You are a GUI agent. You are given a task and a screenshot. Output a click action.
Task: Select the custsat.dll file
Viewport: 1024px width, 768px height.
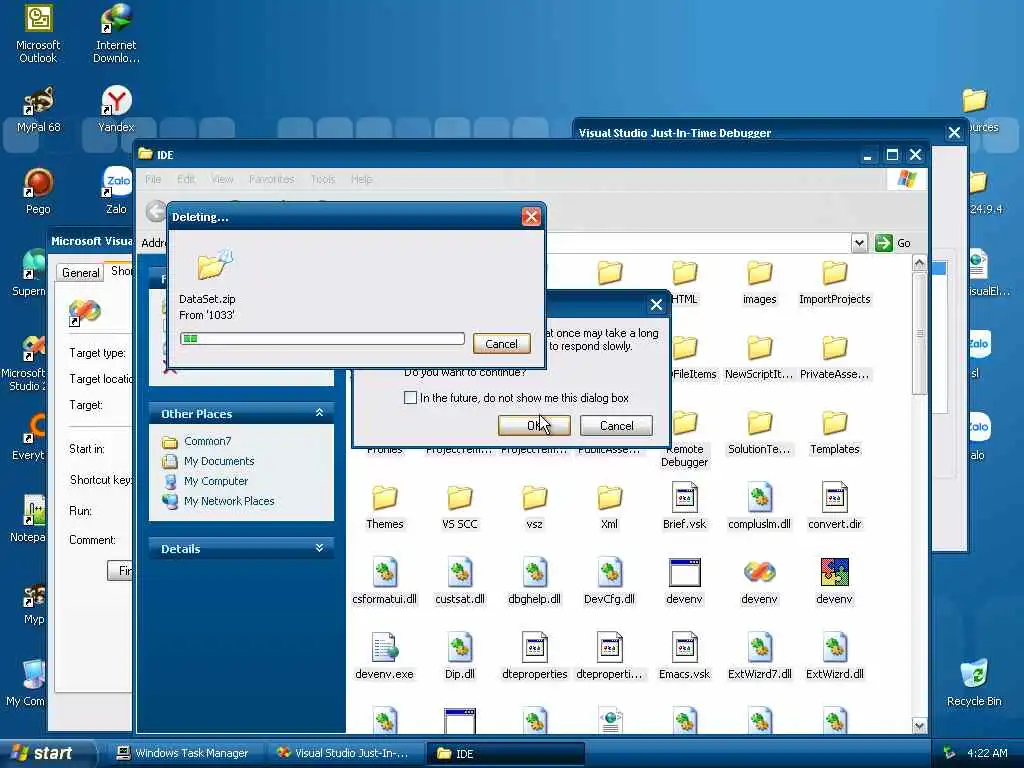coord(460,581)
